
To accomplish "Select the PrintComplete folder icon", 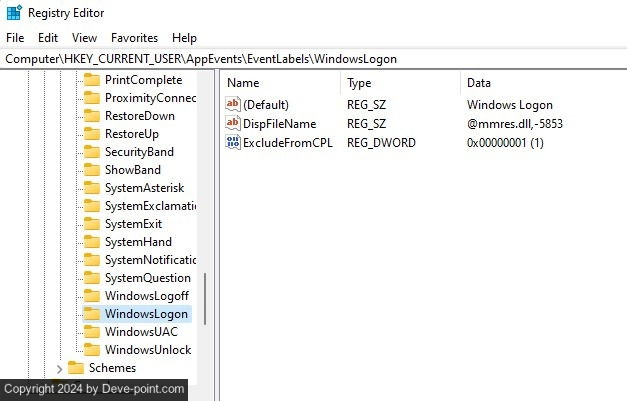I will 92,80.
